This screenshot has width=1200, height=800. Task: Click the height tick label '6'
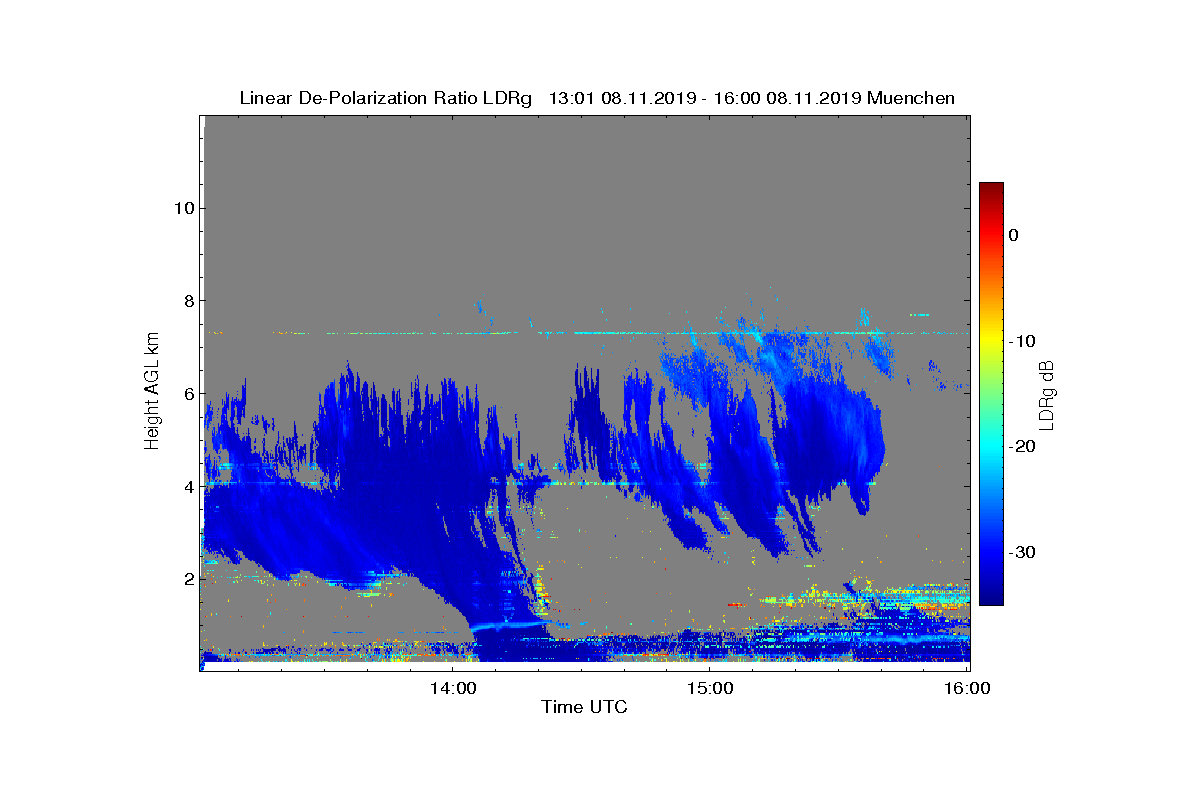point(187,394)
